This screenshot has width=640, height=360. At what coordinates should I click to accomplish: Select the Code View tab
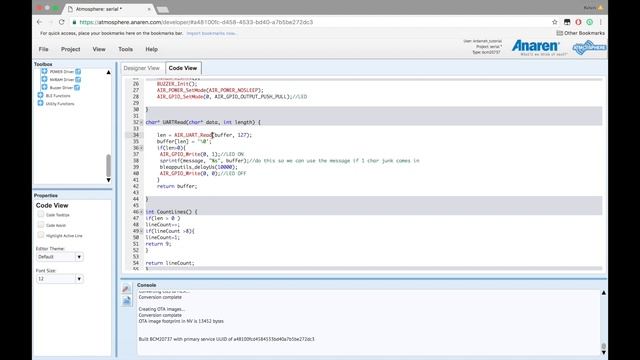tap(183, 68)
